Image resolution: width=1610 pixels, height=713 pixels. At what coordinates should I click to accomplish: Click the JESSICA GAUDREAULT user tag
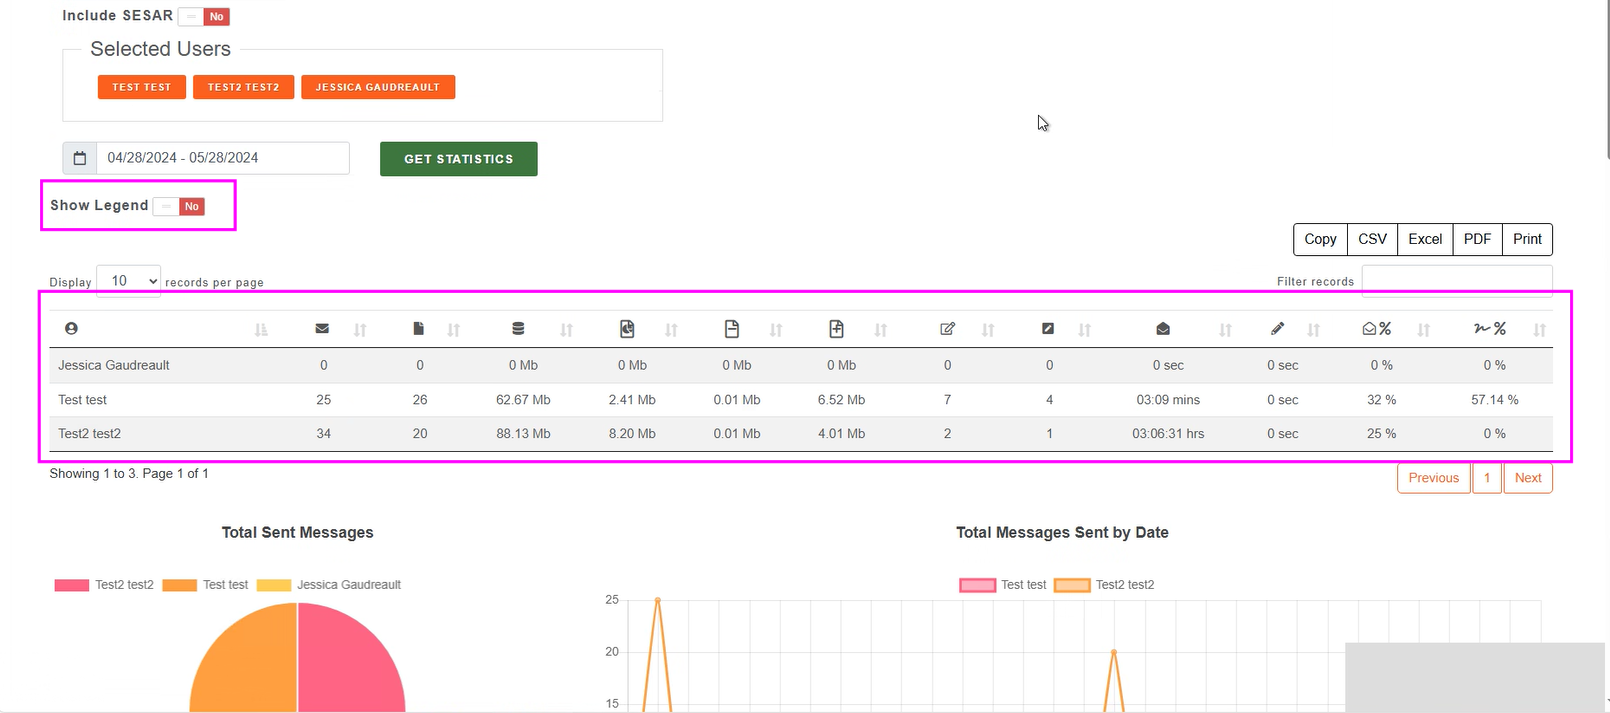coord(378,87)
